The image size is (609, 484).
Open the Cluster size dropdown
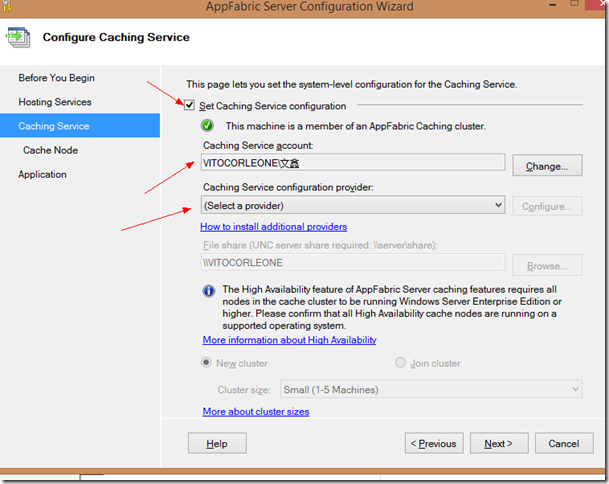[x=431, y=389]
